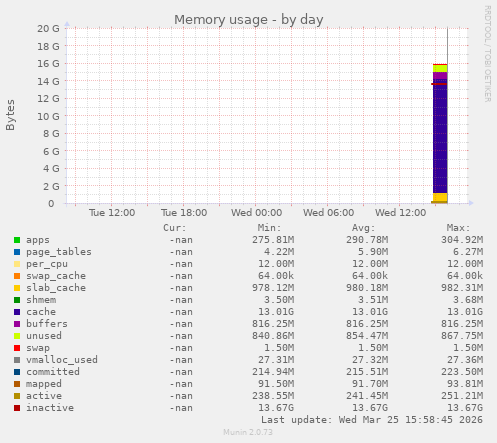Click the orange swap_cache legend swatch

pyautogui.click(x=17, y=276)
